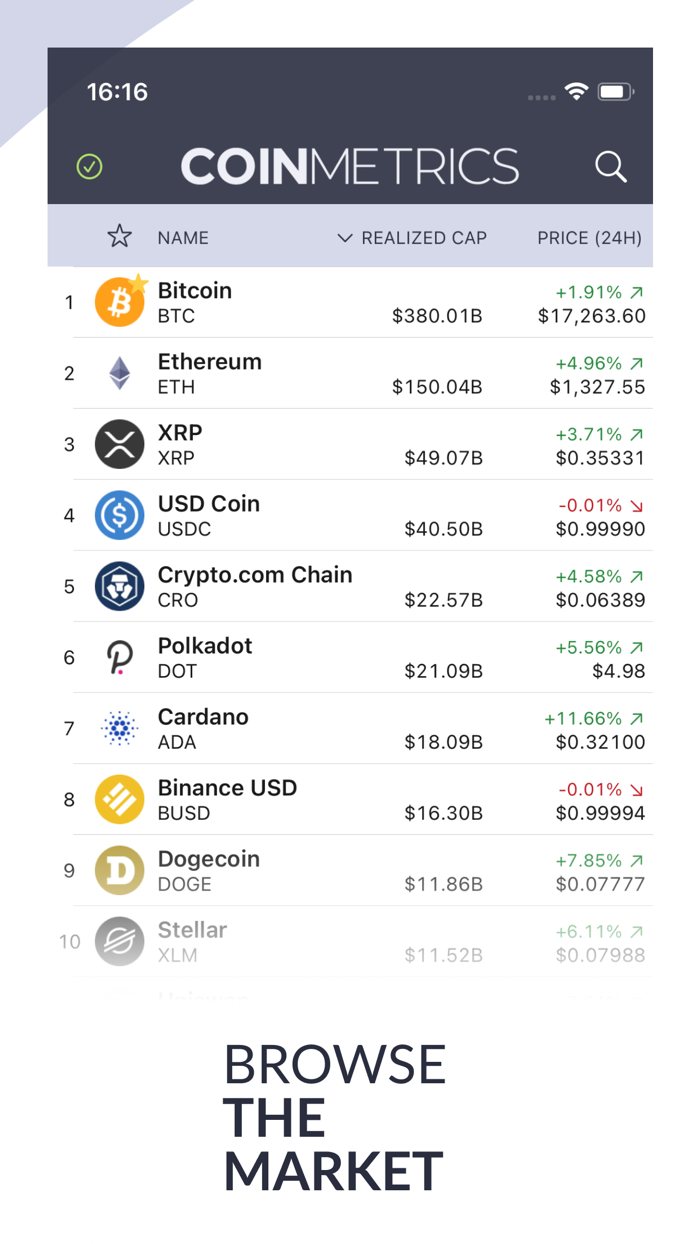Select the Bitcoin coin logo
Viewport: 700px width, 1244px height.
pos(119,302)
